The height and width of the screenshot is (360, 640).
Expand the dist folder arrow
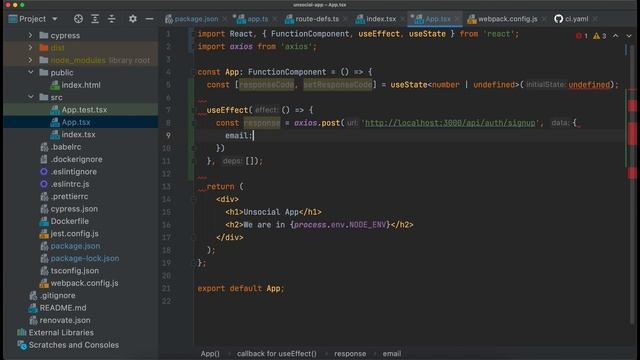coord(30,48)
